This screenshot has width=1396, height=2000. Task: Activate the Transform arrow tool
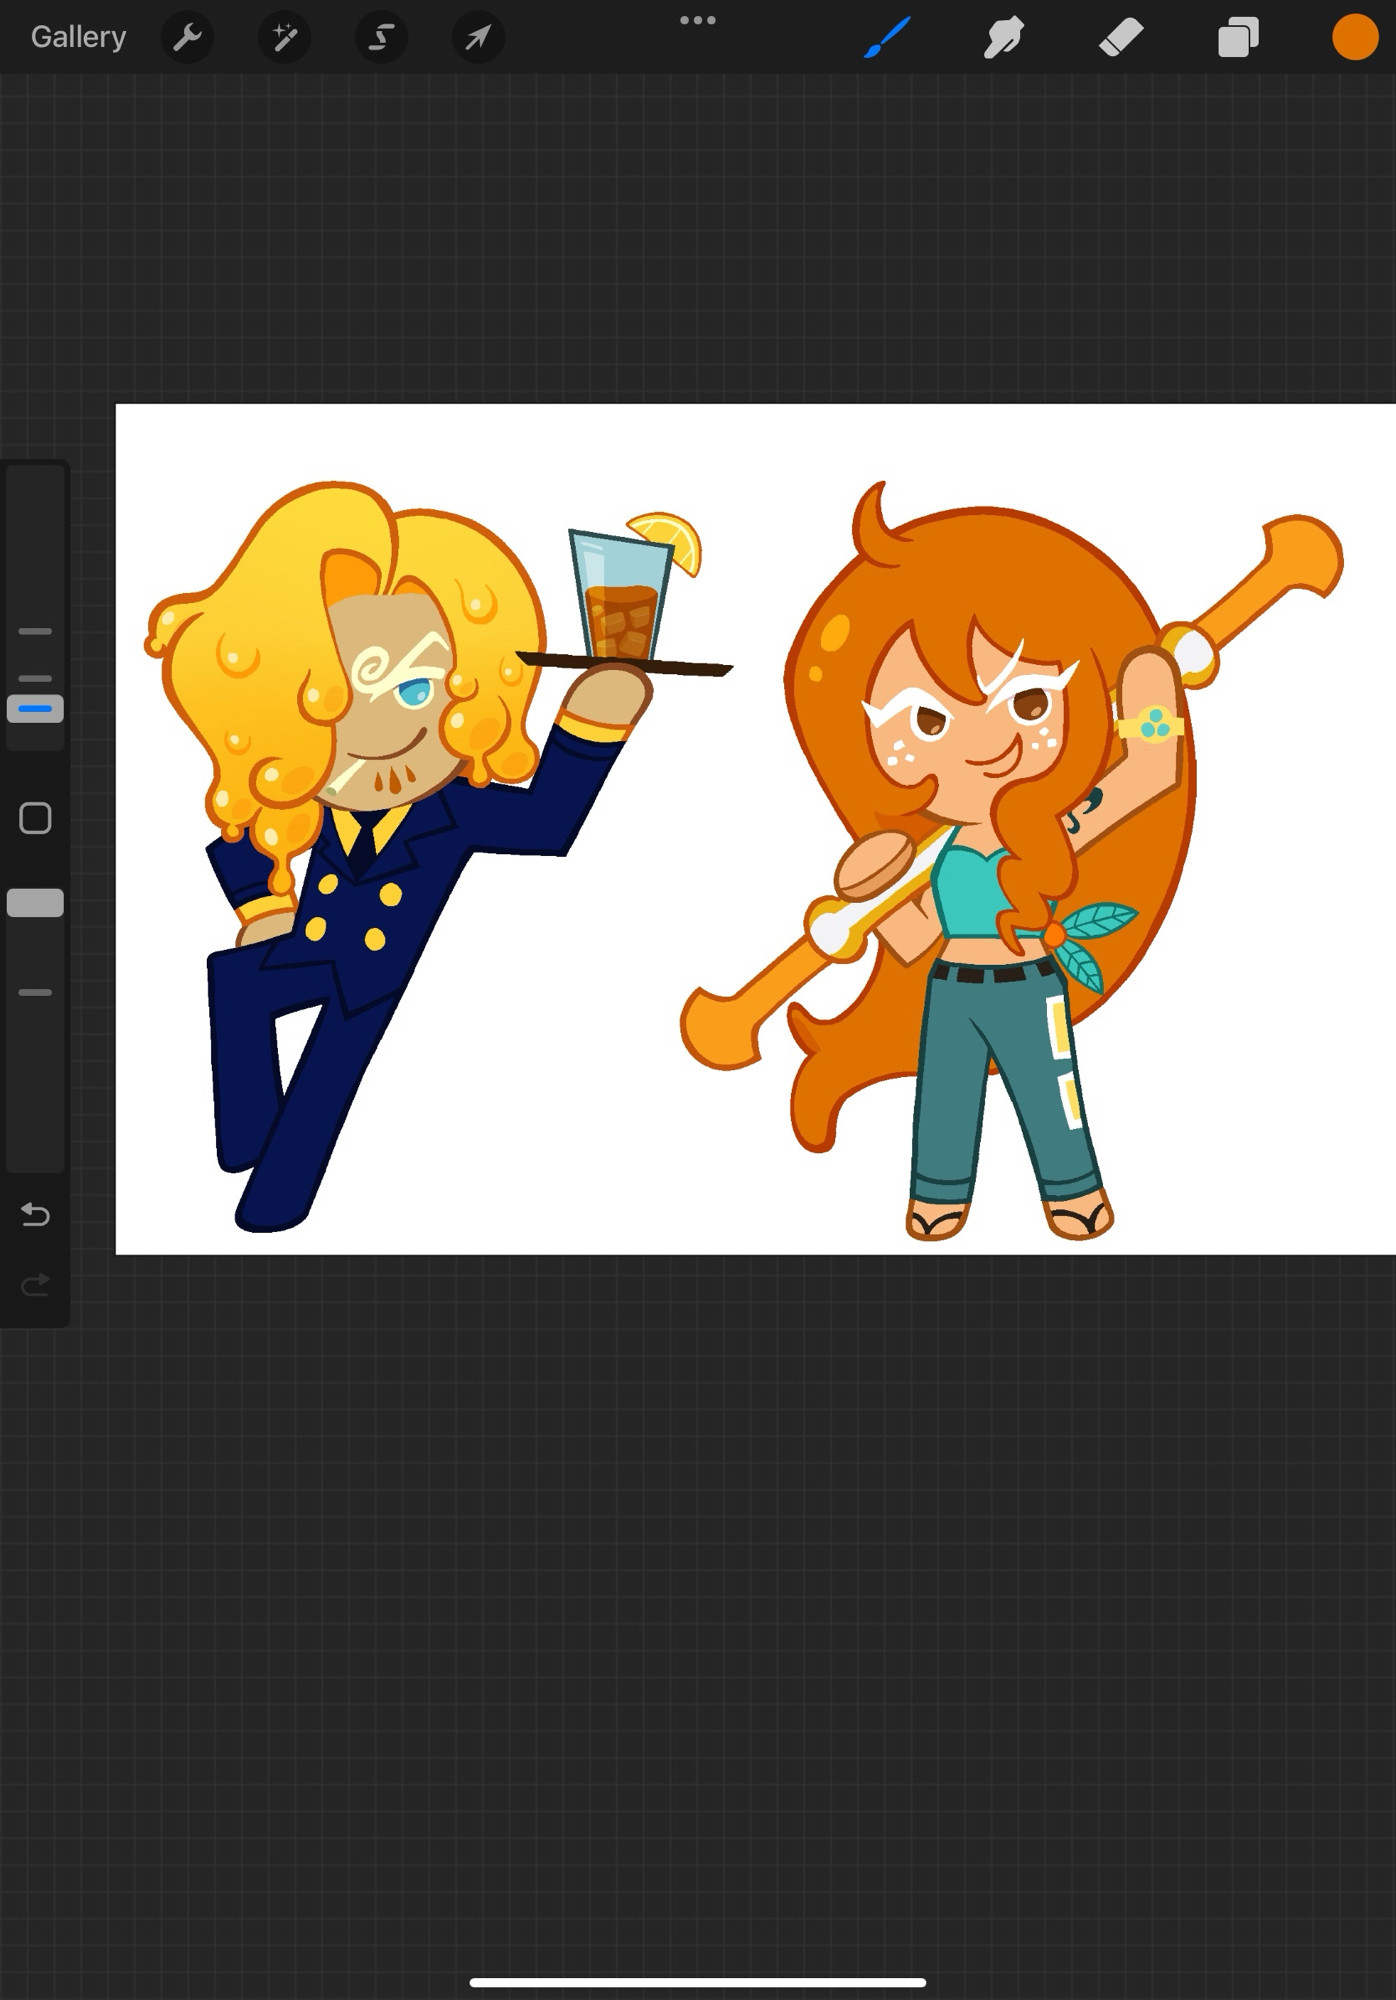pos(478,37)
